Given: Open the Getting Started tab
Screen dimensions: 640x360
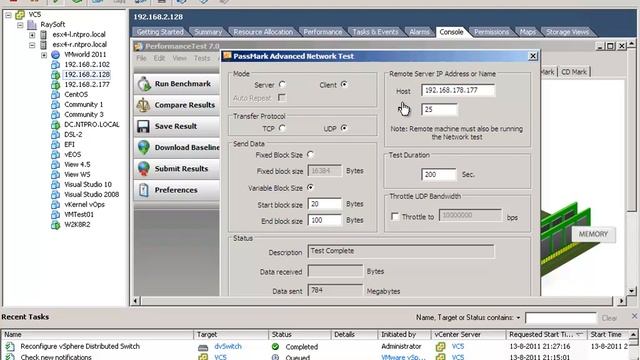Looking at the screenshot, I should 160,32.
